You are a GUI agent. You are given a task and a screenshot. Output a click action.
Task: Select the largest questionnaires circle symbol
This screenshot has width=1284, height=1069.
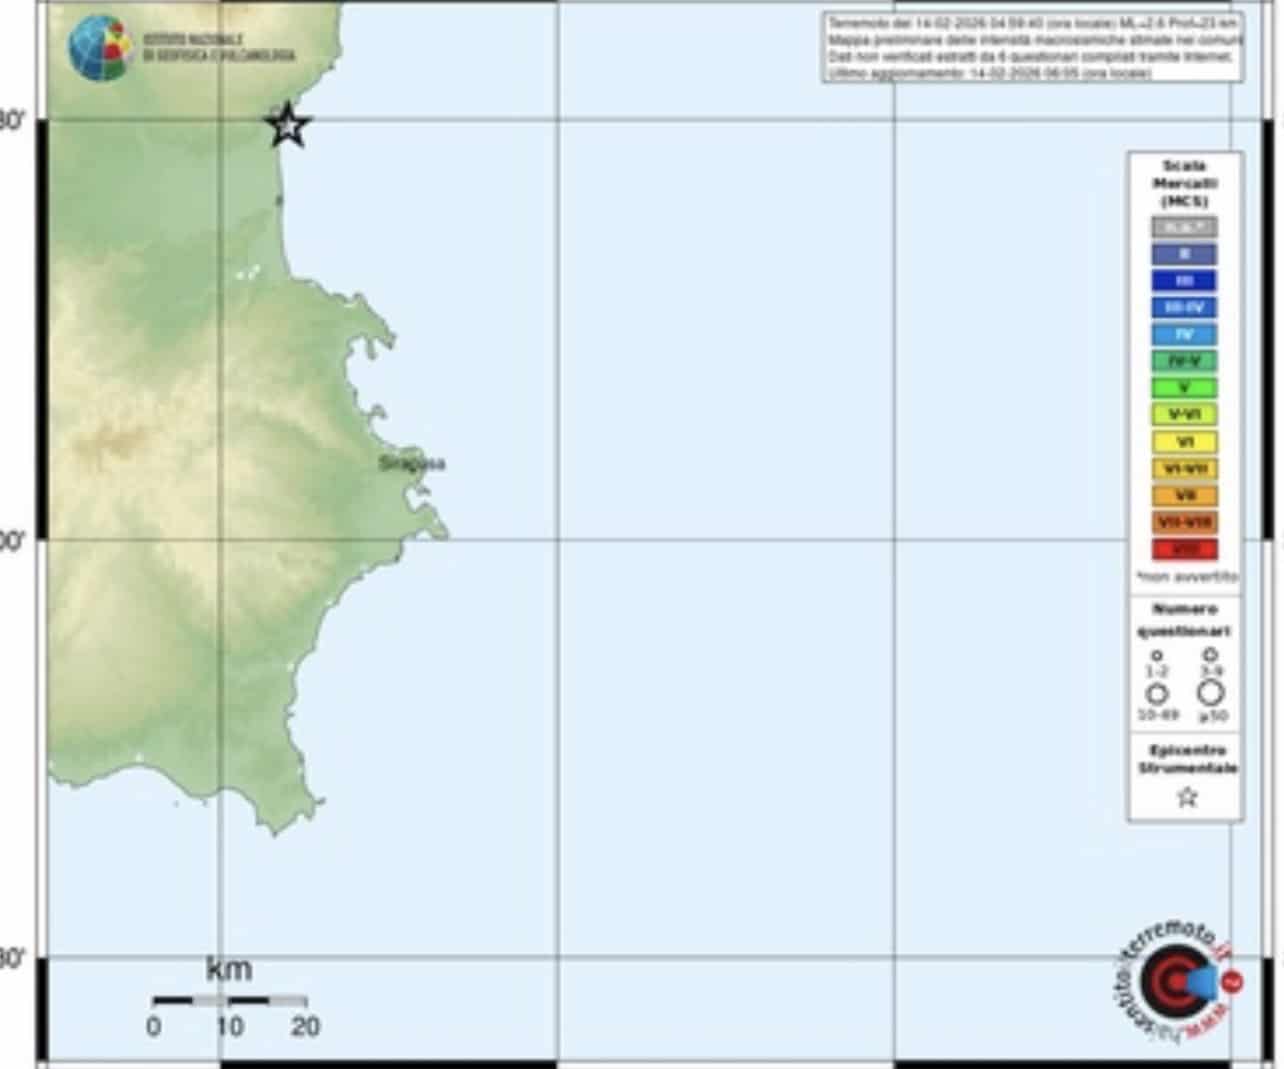pyautogui.click(x=1210, y=692)
